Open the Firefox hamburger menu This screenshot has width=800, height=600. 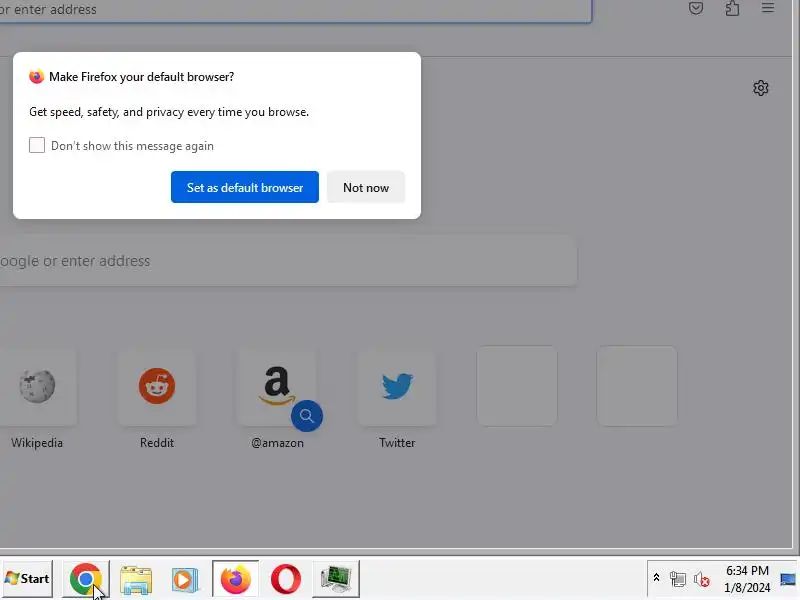768,8
